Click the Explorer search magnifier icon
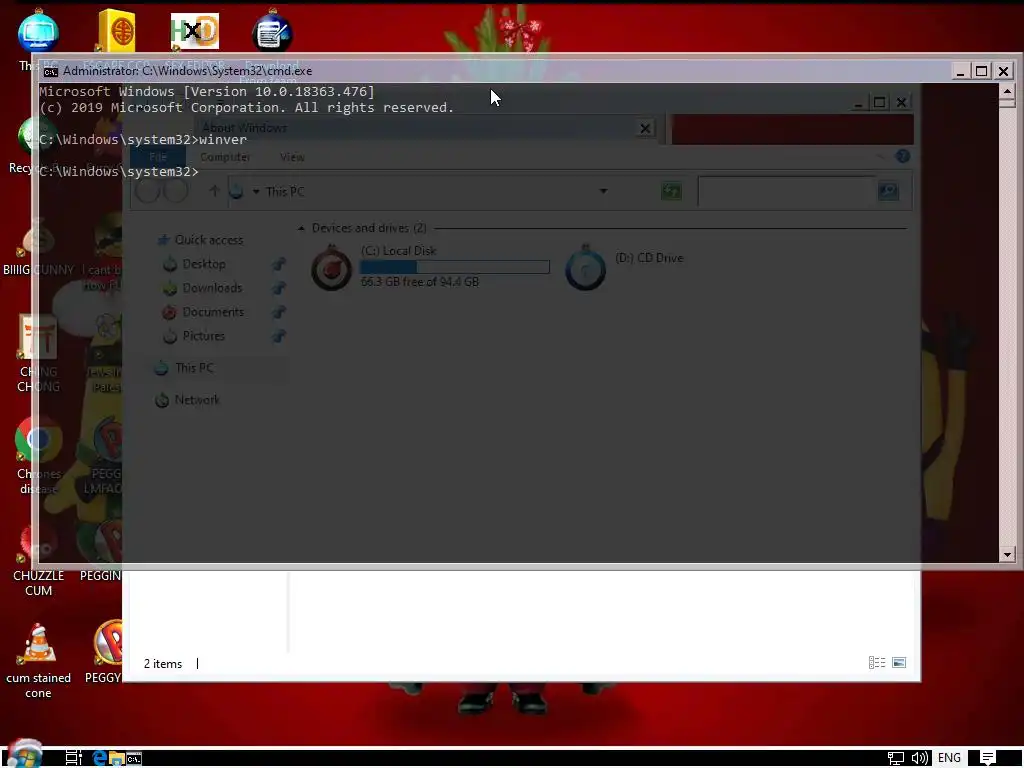The width and height of the screenshot is (1024, 768). coord(888,191)
